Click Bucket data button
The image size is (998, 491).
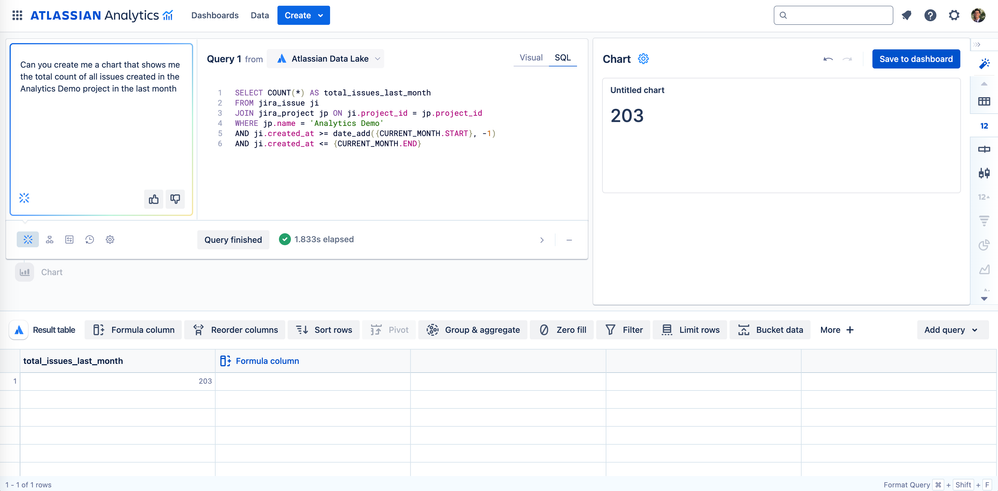(770, 330)
